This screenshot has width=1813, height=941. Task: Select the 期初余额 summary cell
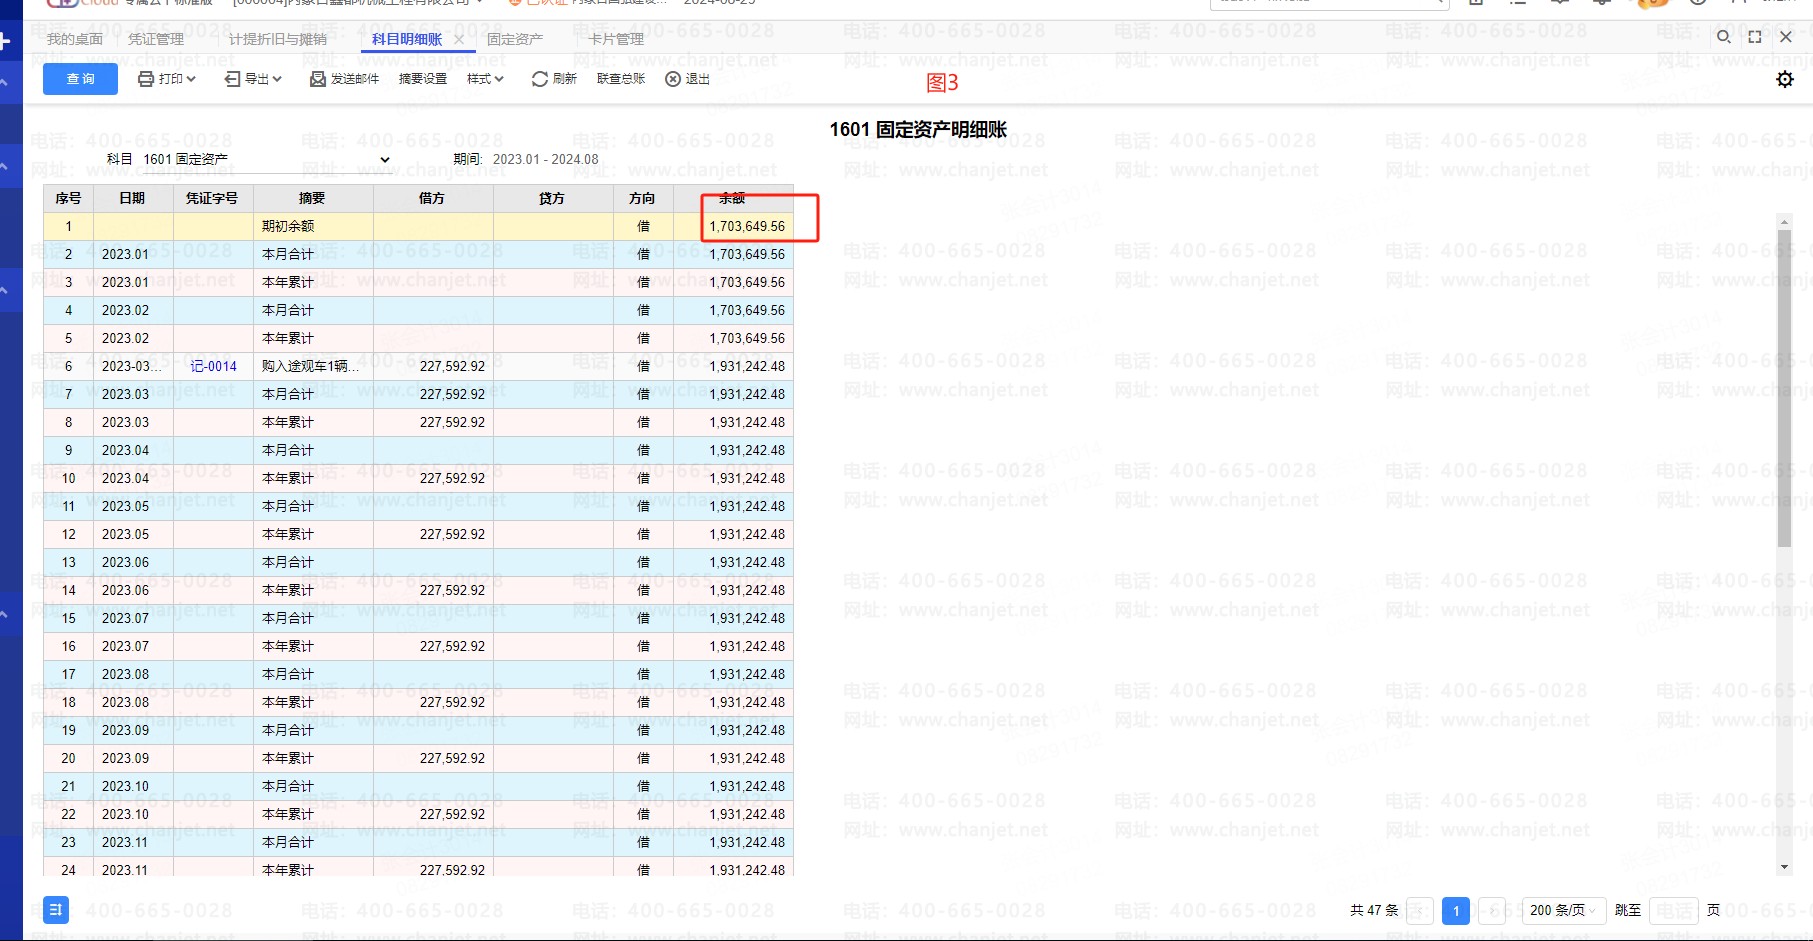pos(313,226)
